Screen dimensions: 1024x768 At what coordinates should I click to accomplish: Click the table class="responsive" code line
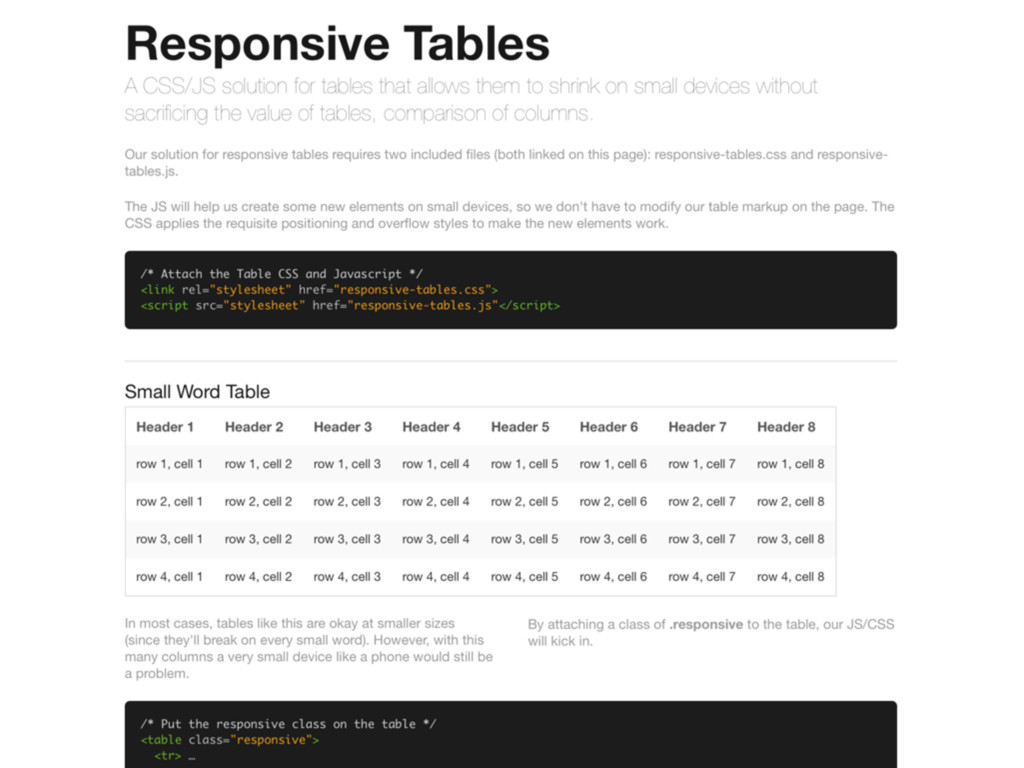[230, 740]
